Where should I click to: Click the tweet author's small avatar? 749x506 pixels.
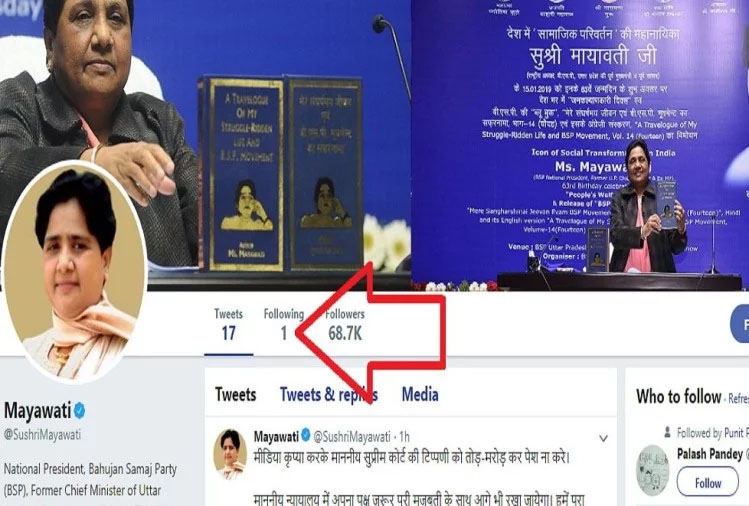230,454
